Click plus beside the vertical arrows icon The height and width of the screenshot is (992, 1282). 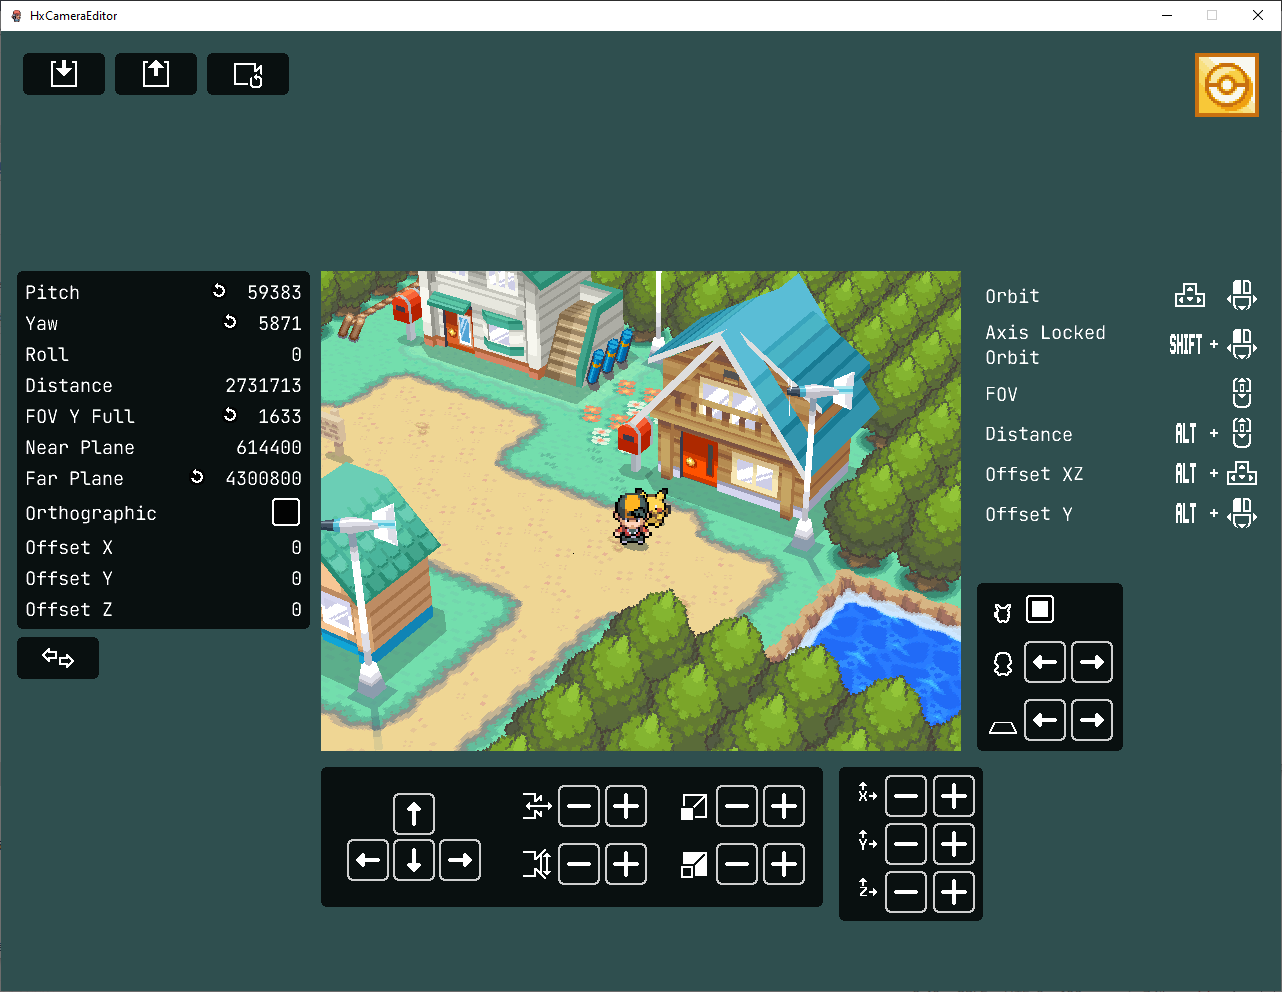click(626, 864)
